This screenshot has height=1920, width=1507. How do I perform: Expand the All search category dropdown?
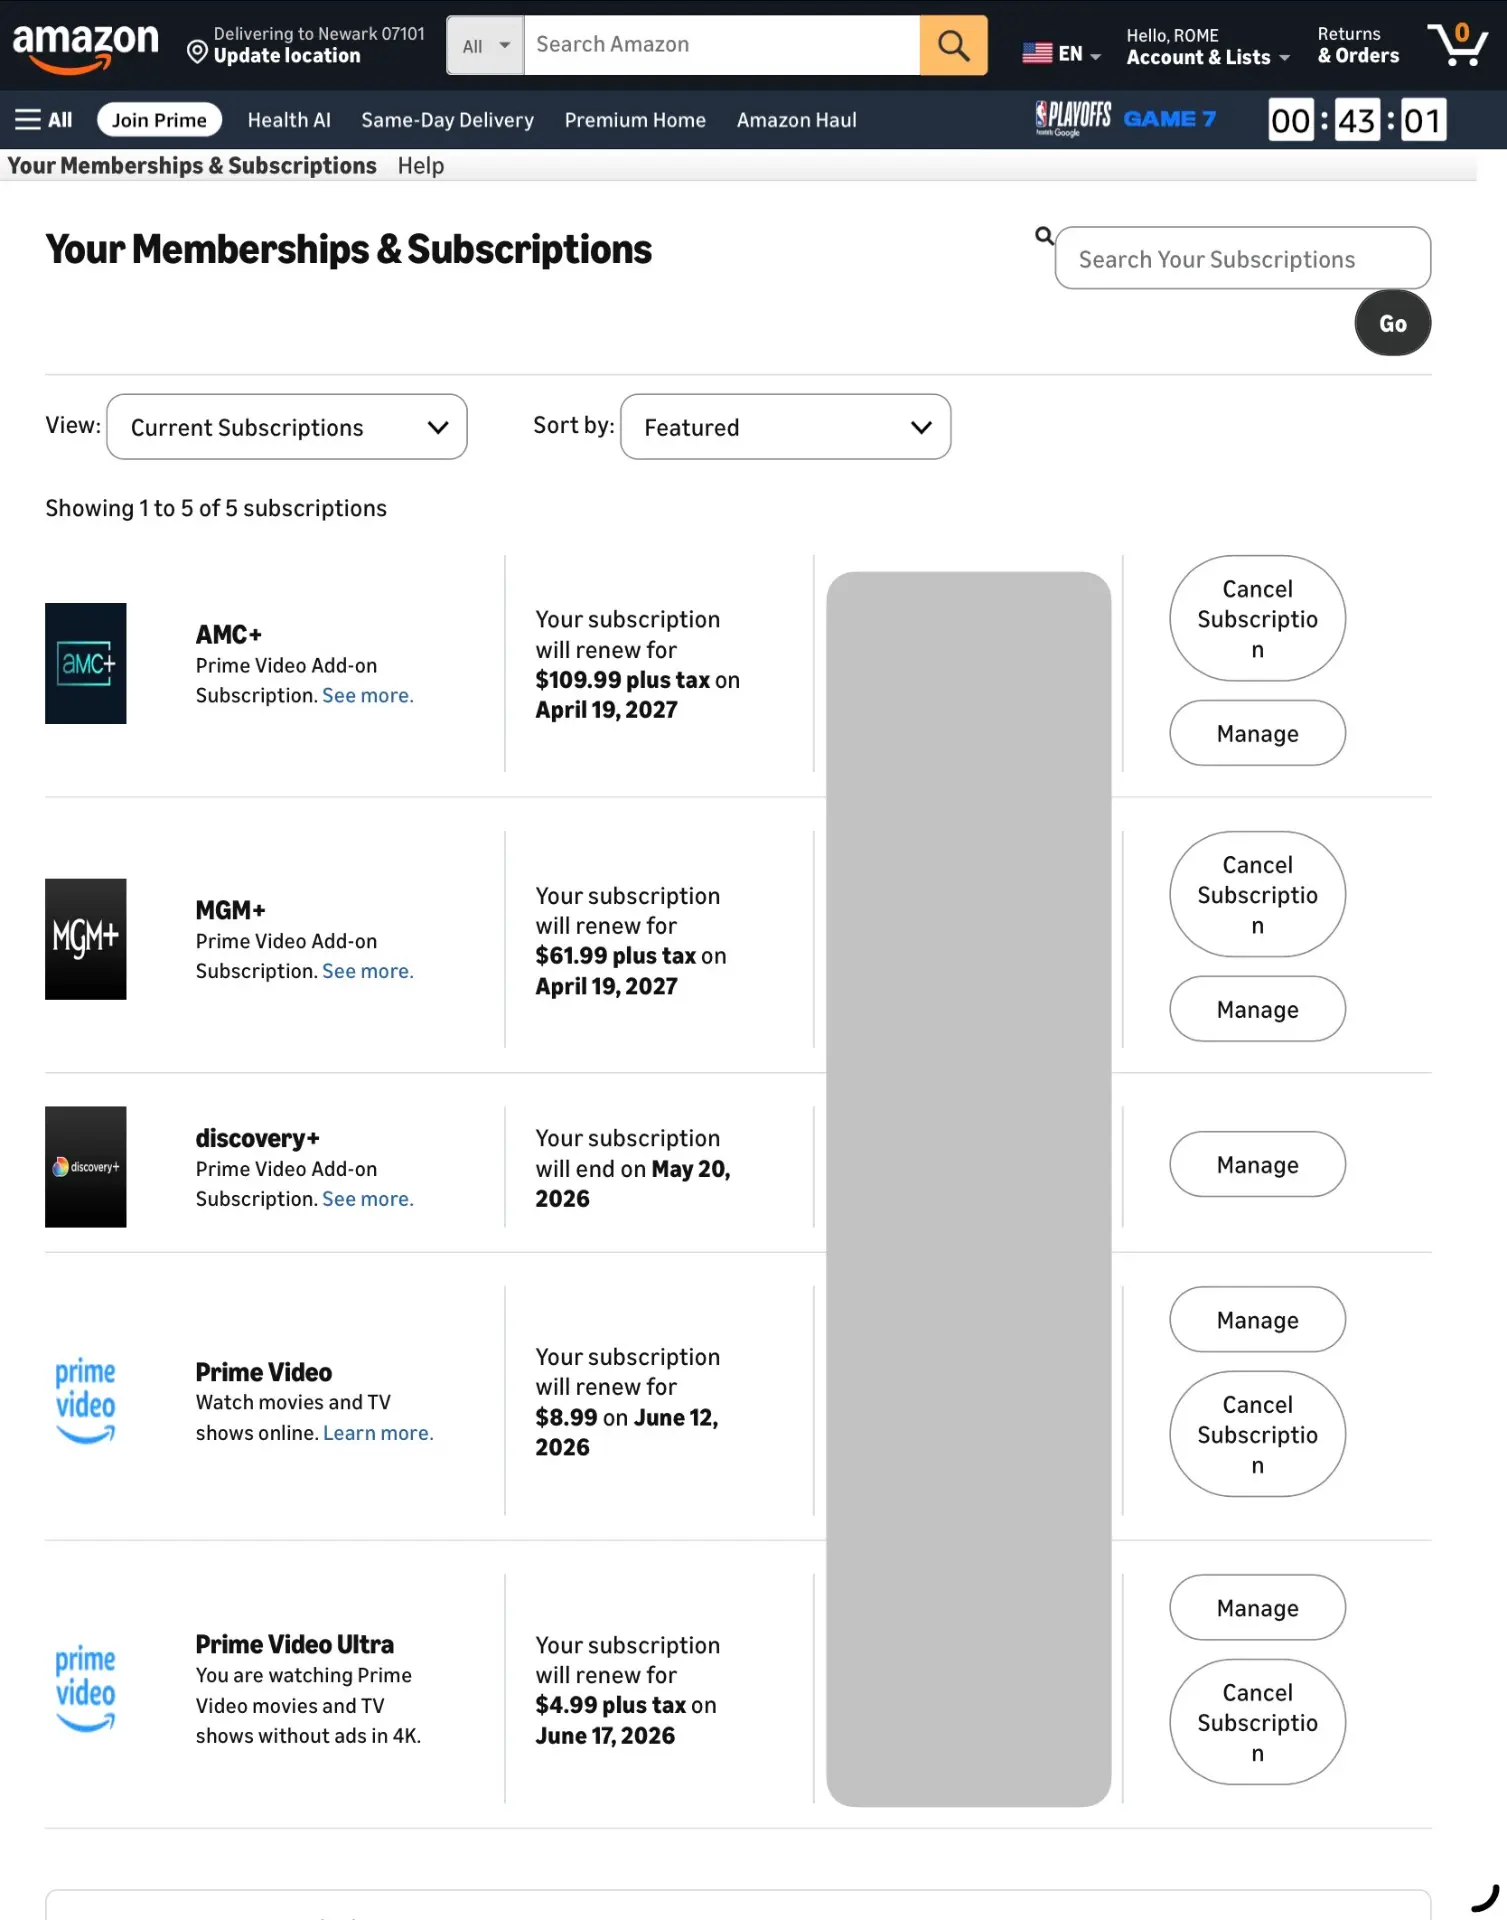[485, 45]
